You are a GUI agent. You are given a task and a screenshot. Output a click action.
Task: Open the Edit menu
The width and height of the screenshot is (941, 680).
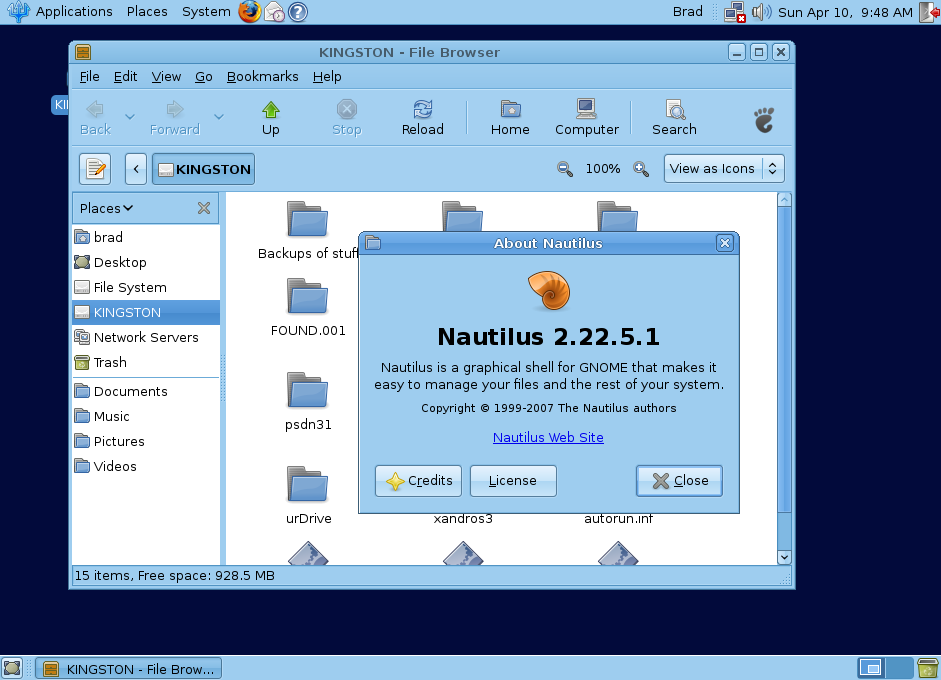125,77
